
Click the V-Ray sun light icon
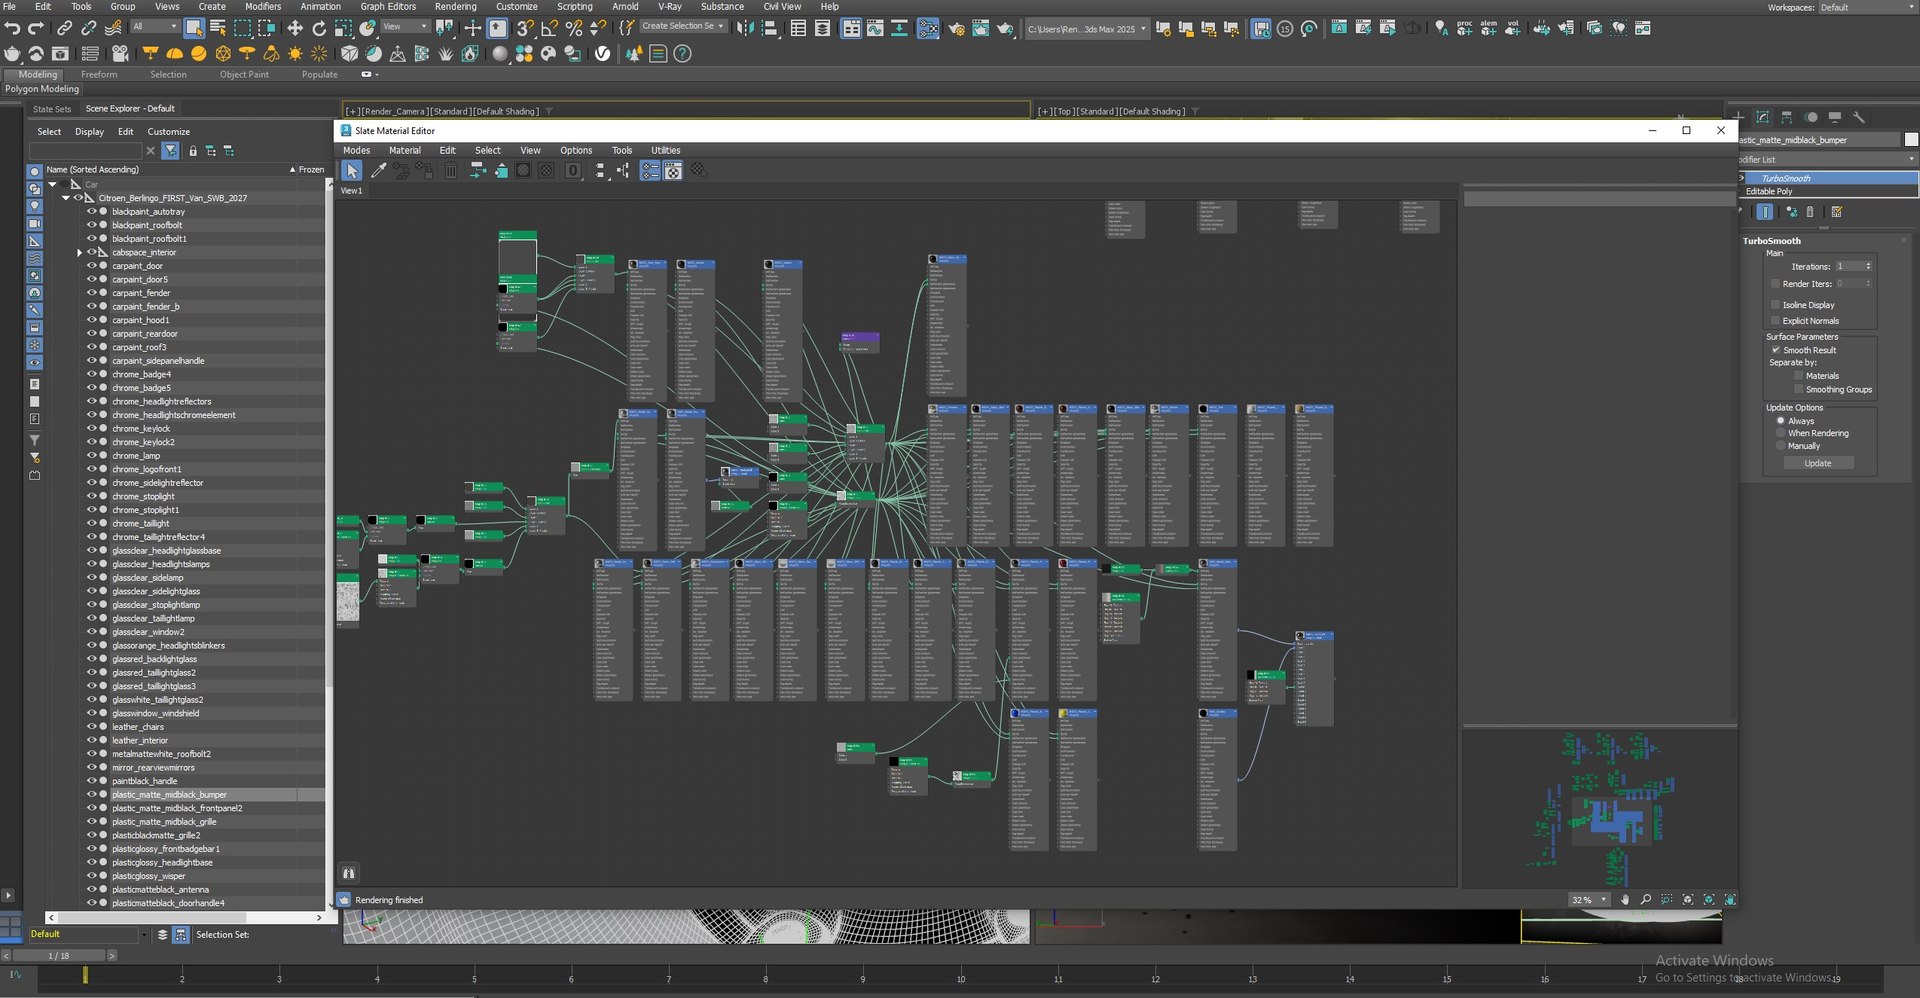tap(295, 54)
